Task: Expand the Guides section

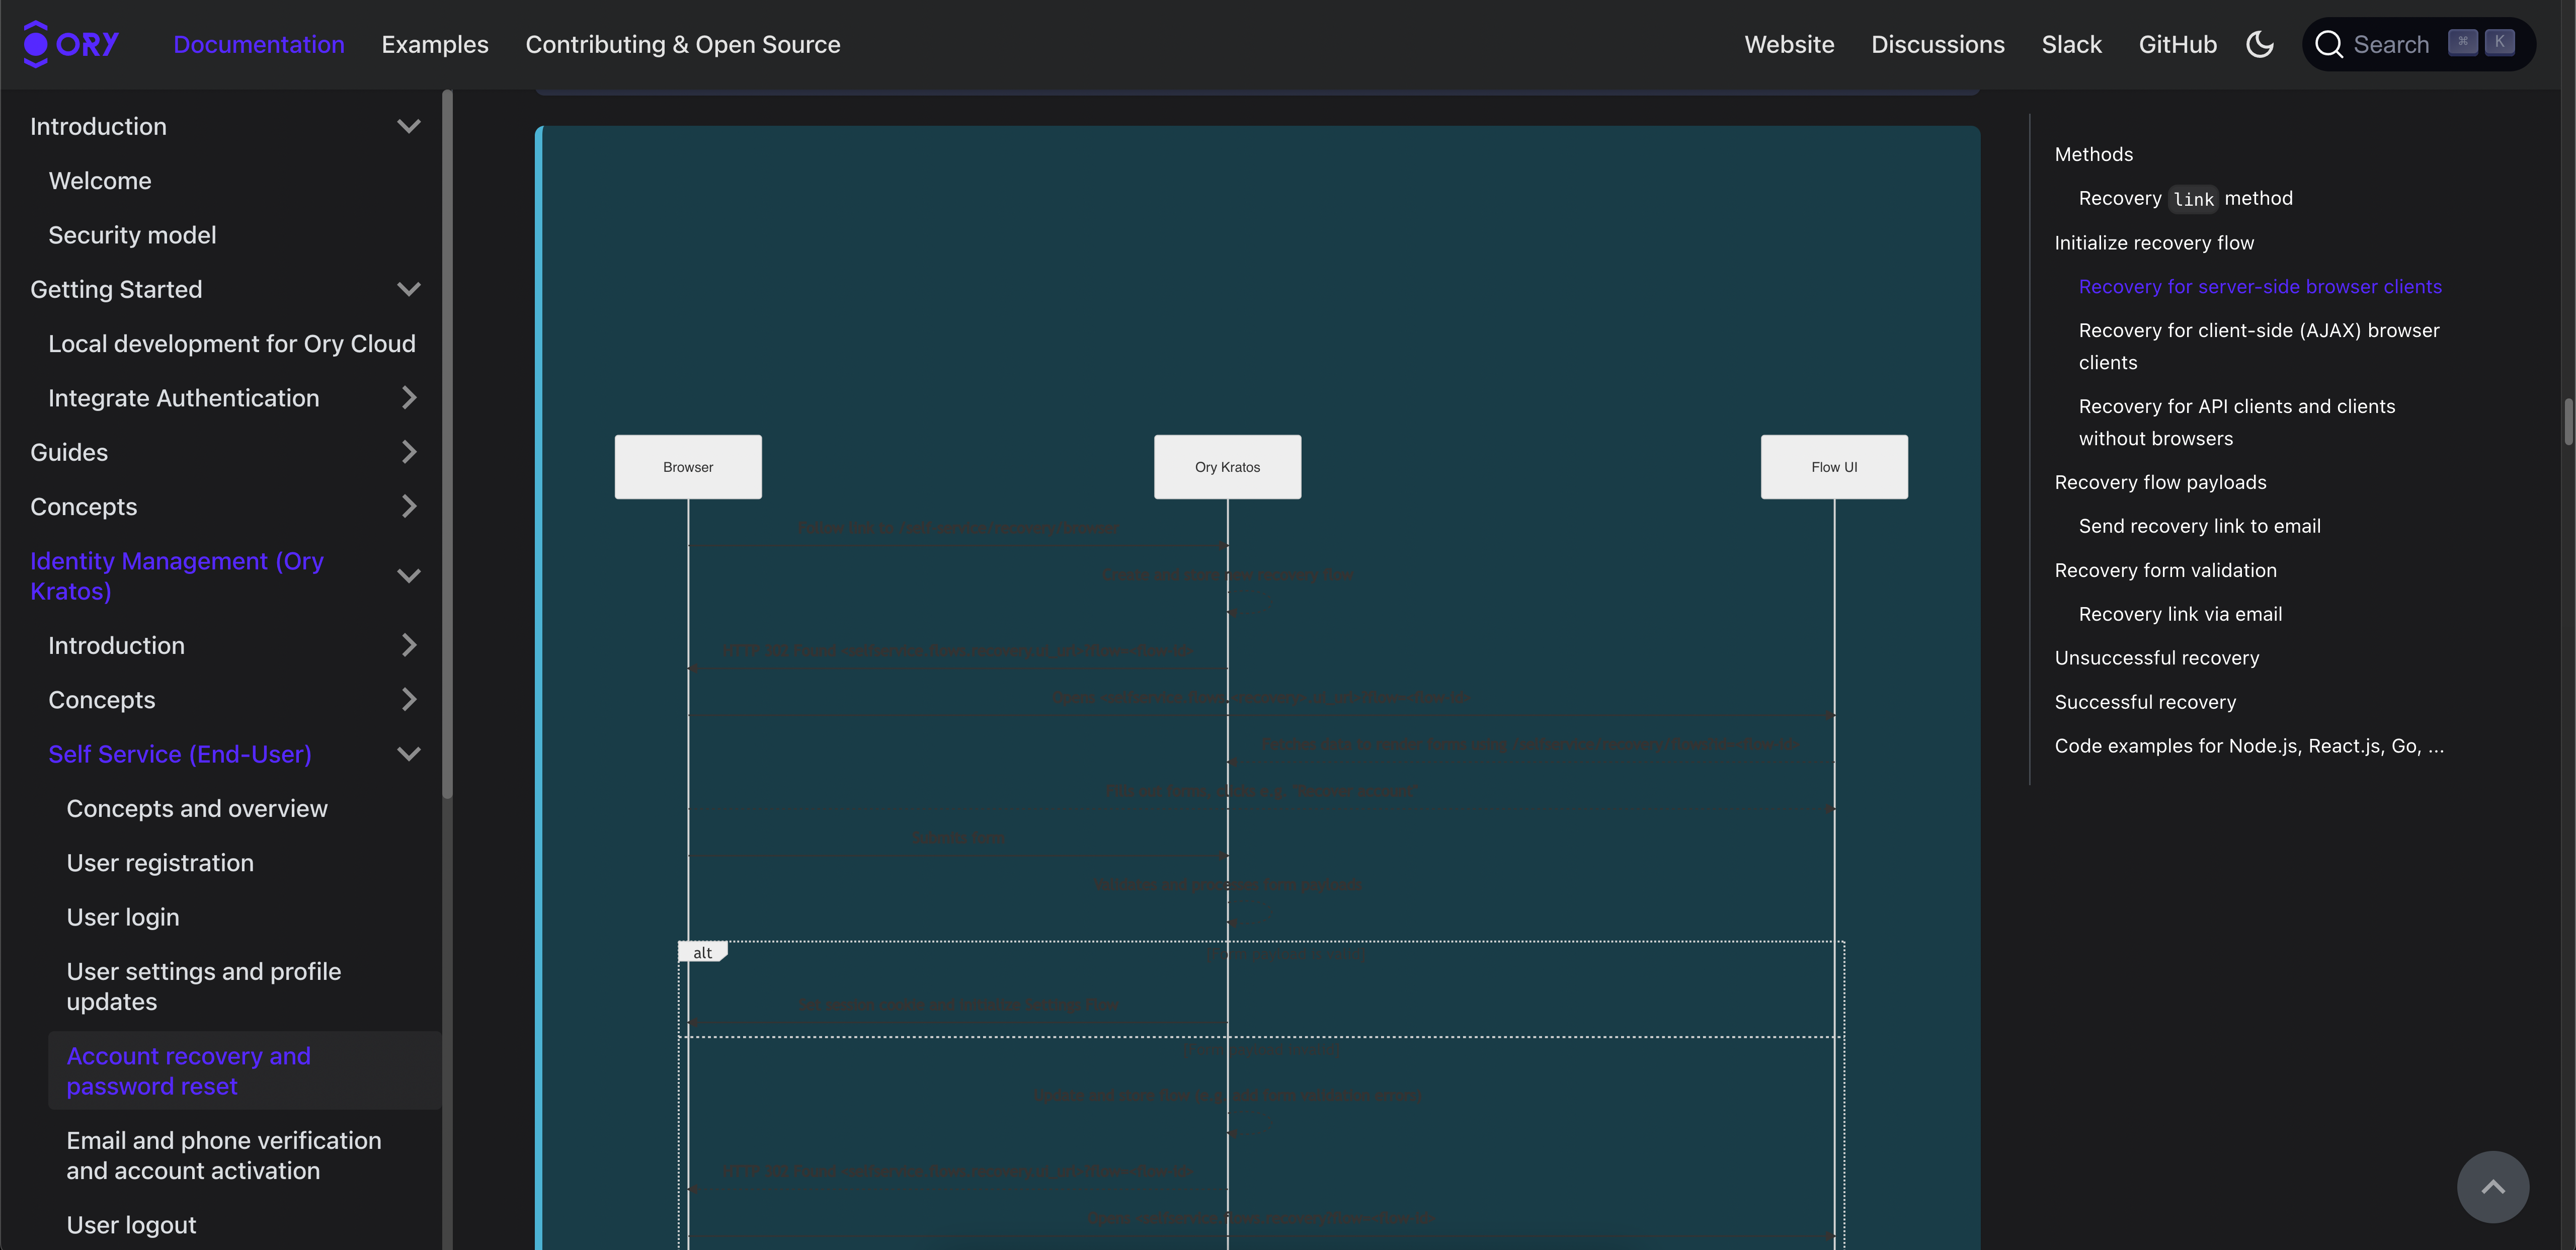Action: 409,452
